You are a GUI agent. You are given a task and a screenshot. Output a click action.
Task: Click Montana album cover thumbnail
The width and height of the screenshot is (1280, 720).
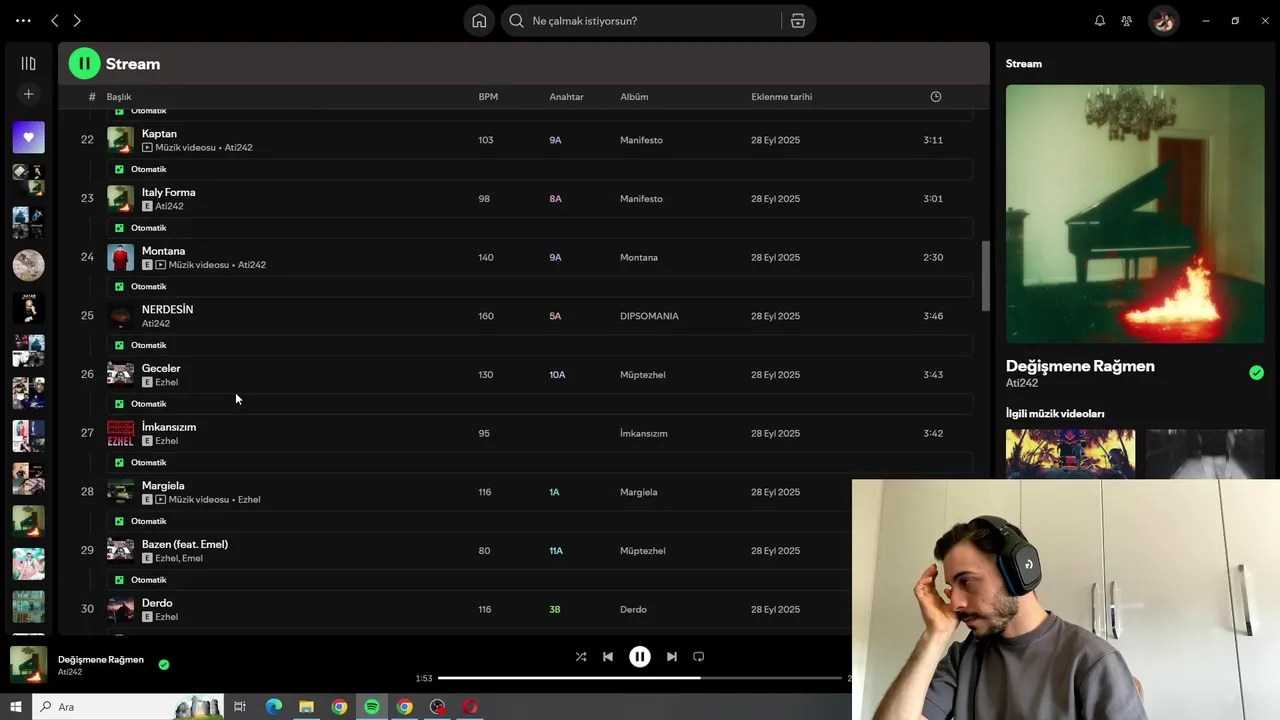120,257
